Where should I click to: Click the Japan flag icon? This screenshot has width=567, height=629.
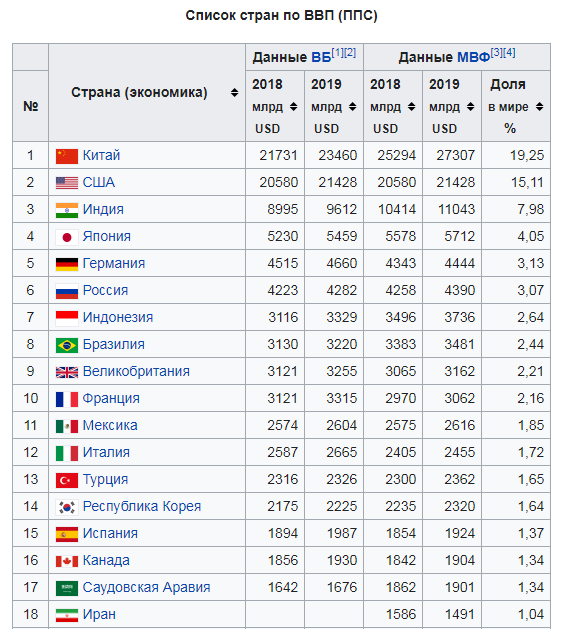tap(67, 237)
